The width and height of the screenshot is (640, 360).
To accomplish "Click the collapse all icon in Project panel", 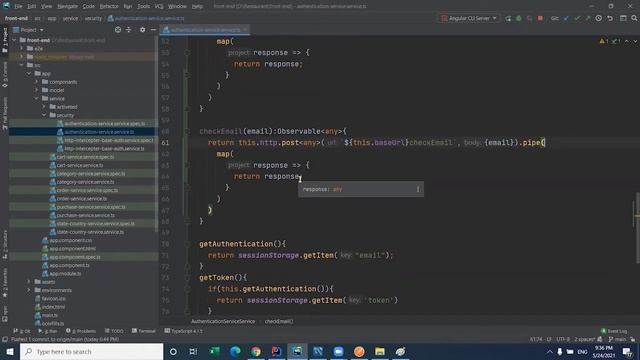I will (x=129, y=30).
